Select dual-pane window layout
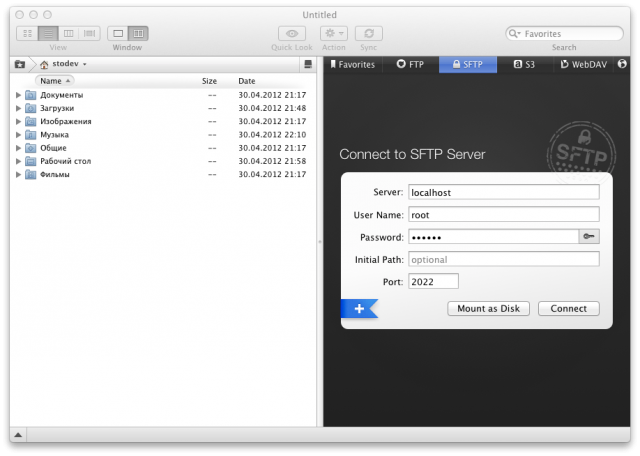The image size is (640, 456). [138, 33]
